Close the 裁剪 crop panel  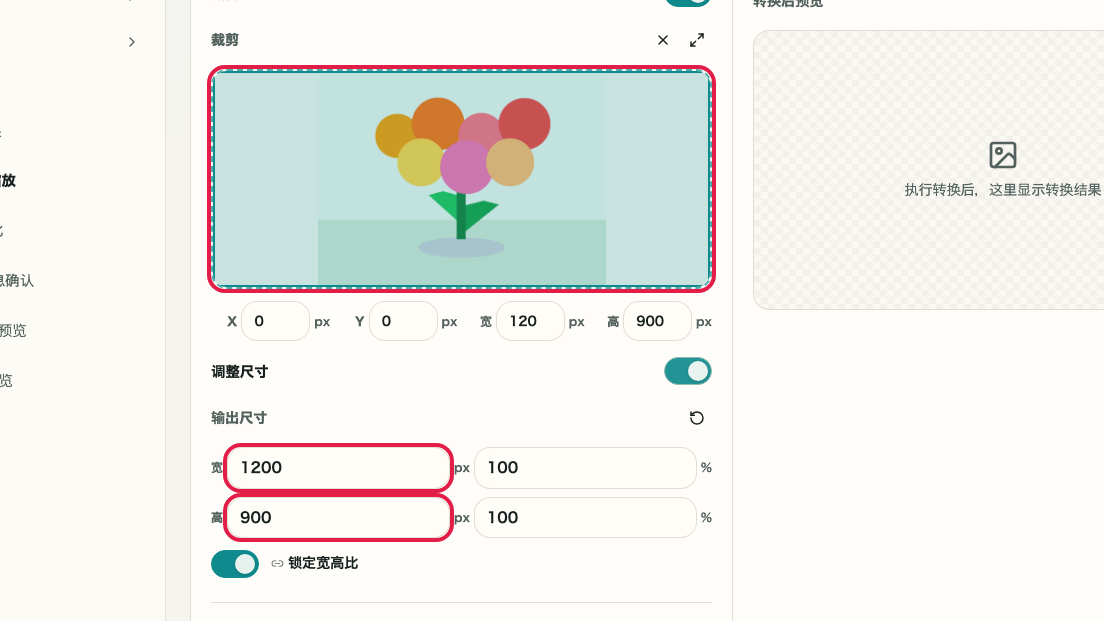click(663, 40)
